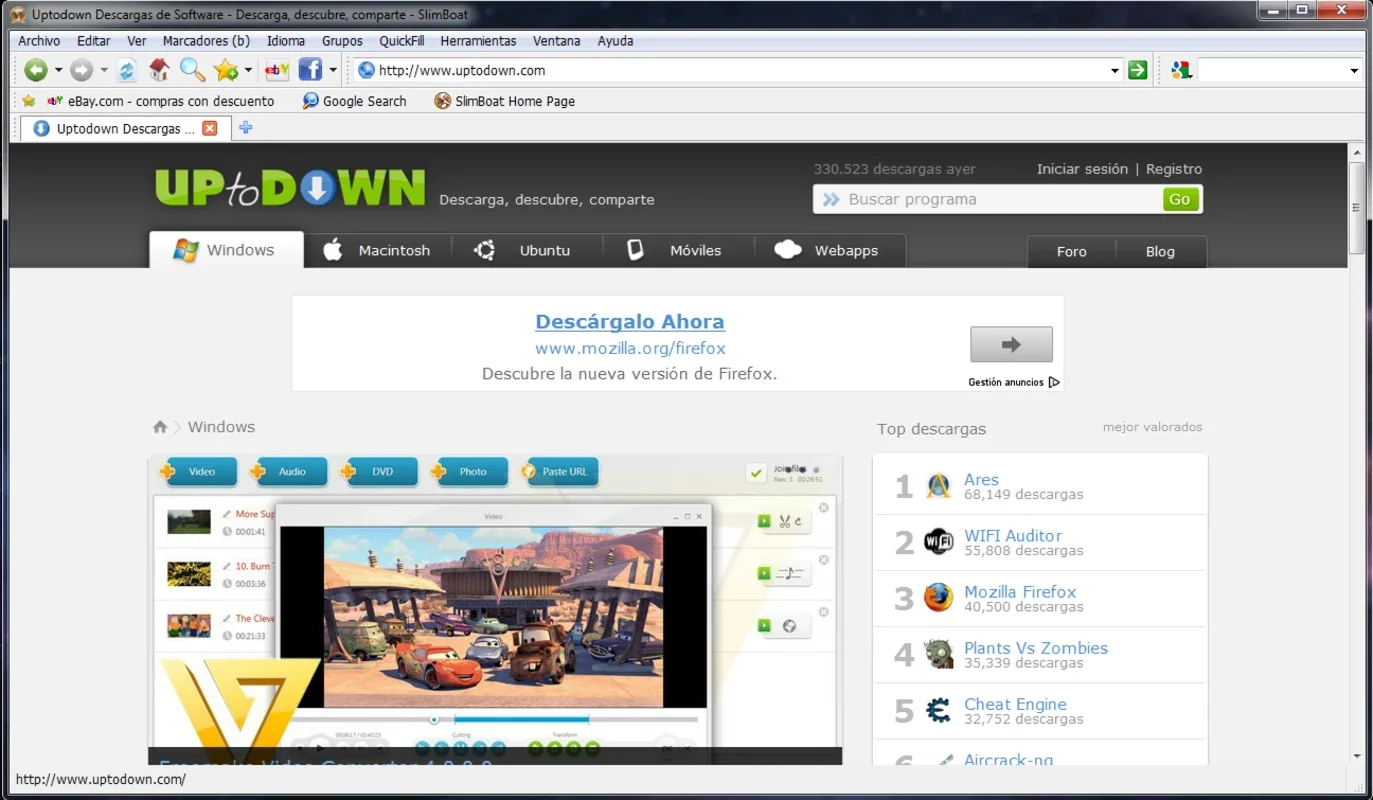Open the forward button history dropdown arrow
Screen dimensions: 1373x800
(104, 70)
